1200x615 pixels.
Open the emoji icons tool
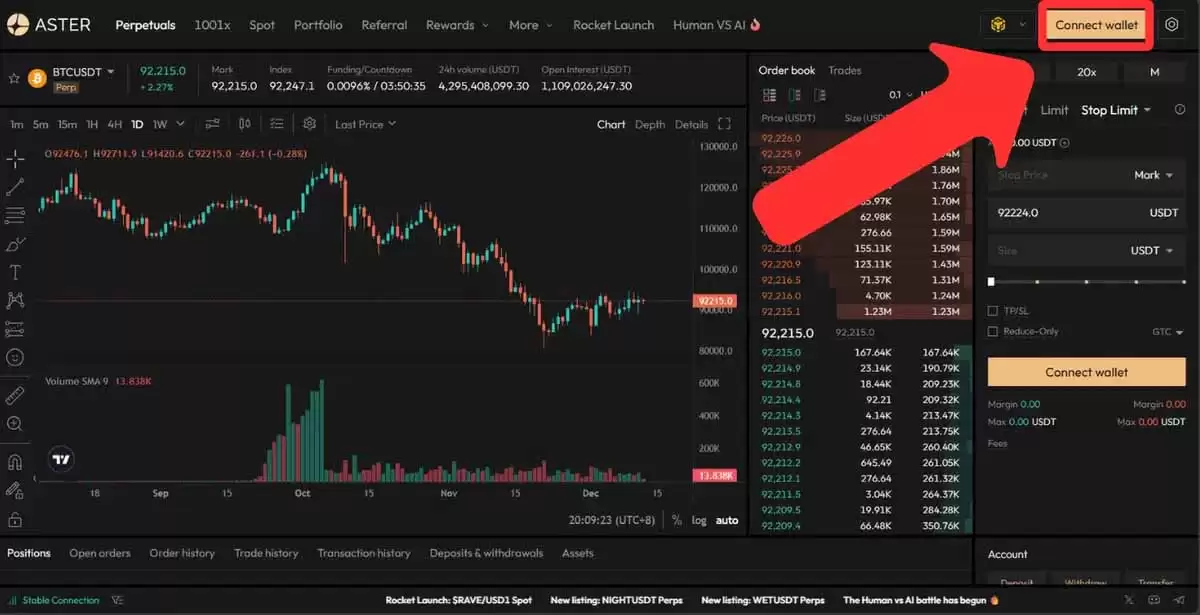click(15, 357)
